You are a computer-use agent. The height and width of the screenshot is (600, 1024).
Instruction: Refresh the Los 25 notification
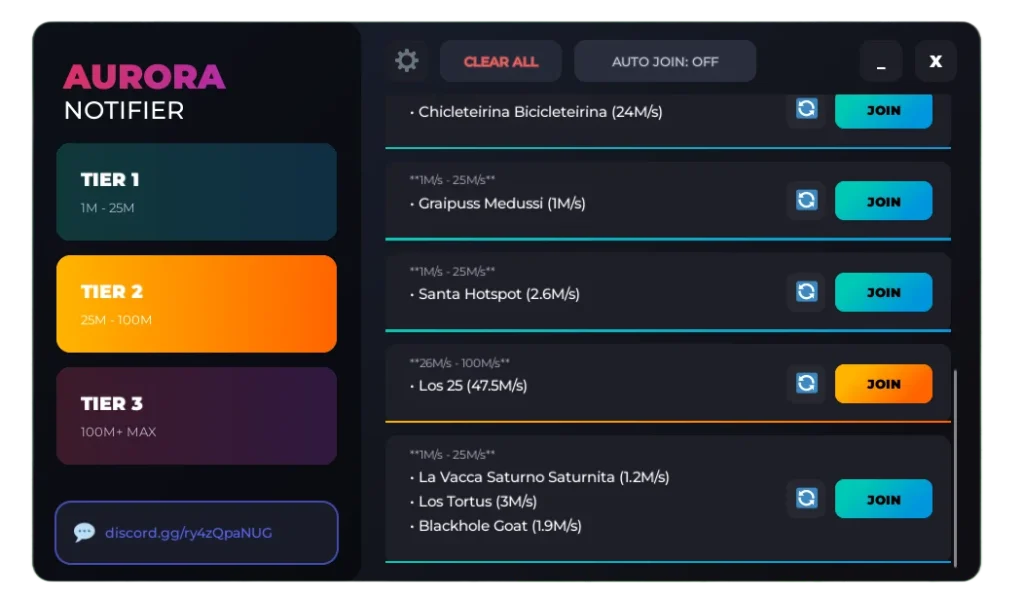pos(806,383)
